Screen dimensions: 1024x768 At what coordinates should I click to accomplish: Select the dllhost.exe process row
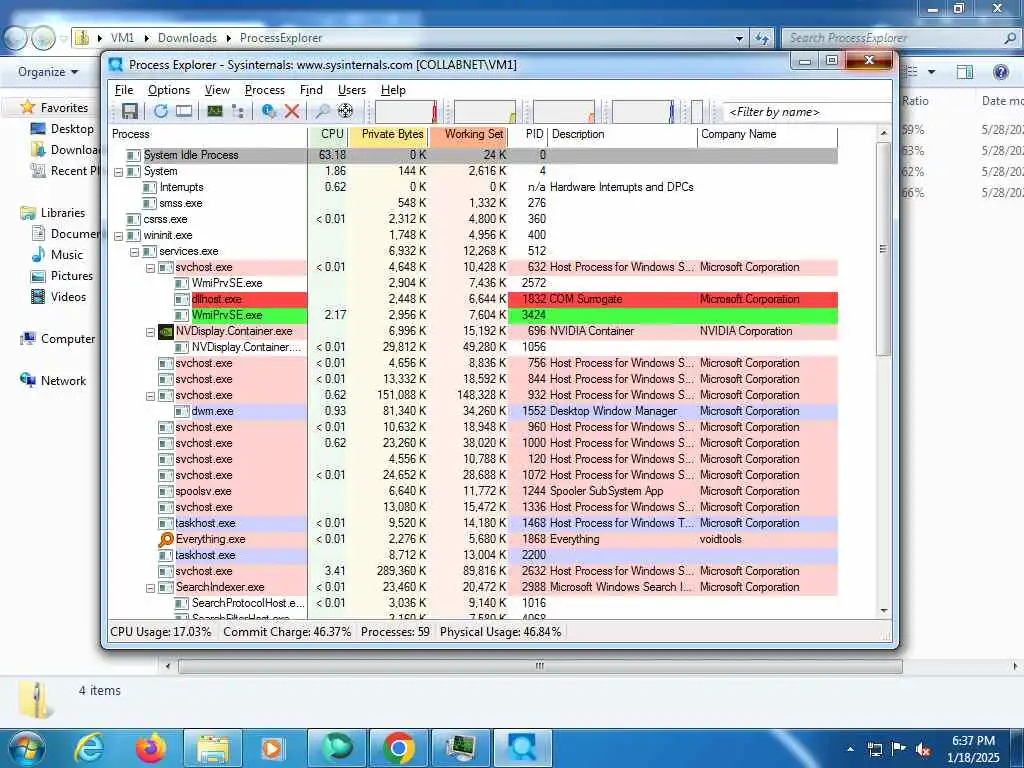click(473, 299)
